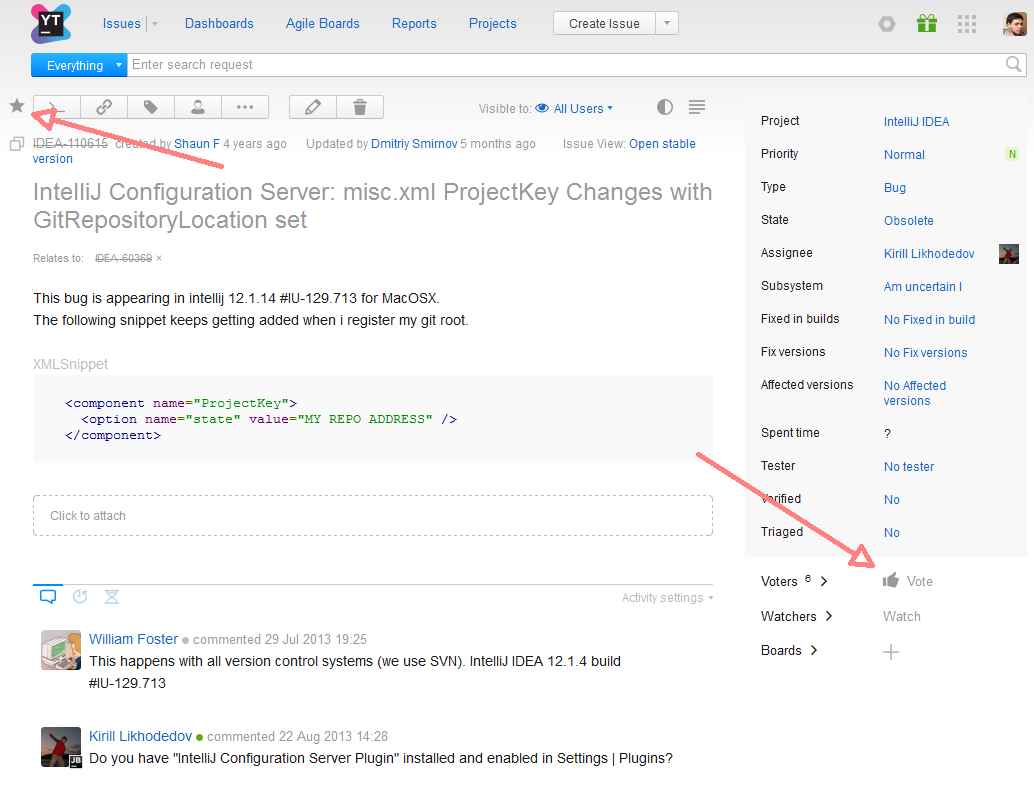This screenshot has height=785, width=1034.
Task: Remove the IDEA-60369 relation link
Action: 159,259
